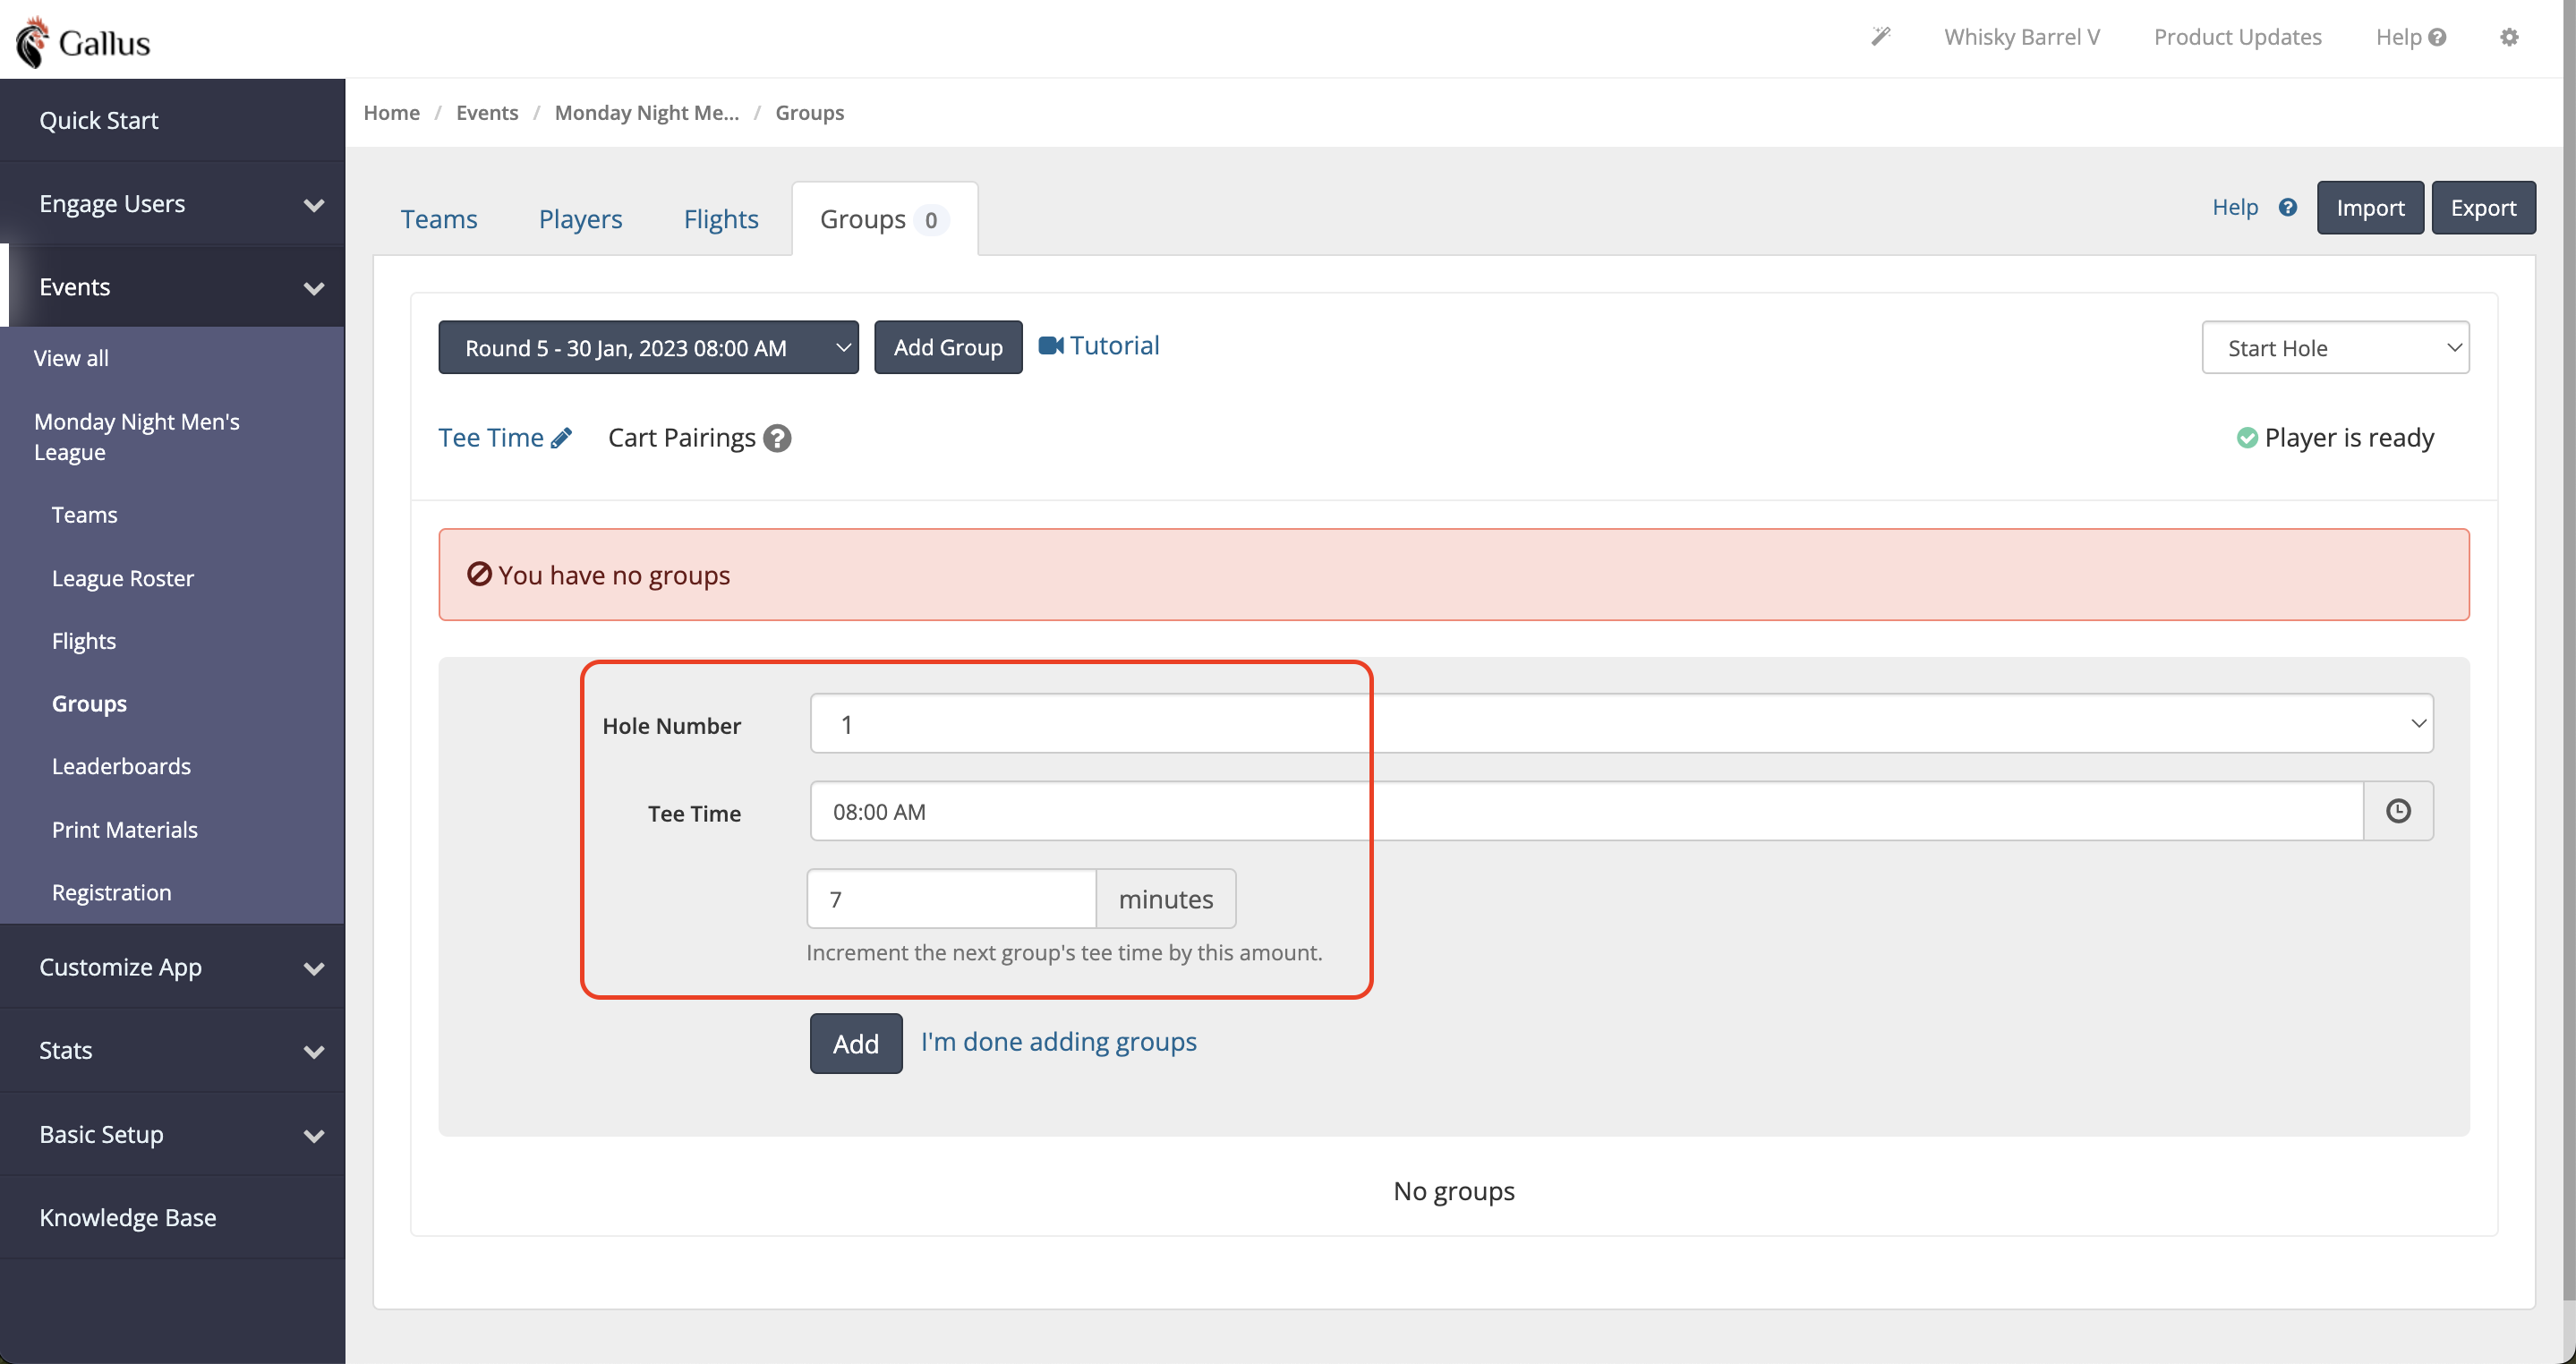Open View all under Events
Viewport: 2576px width, 1364px height.
pos(71,358)
